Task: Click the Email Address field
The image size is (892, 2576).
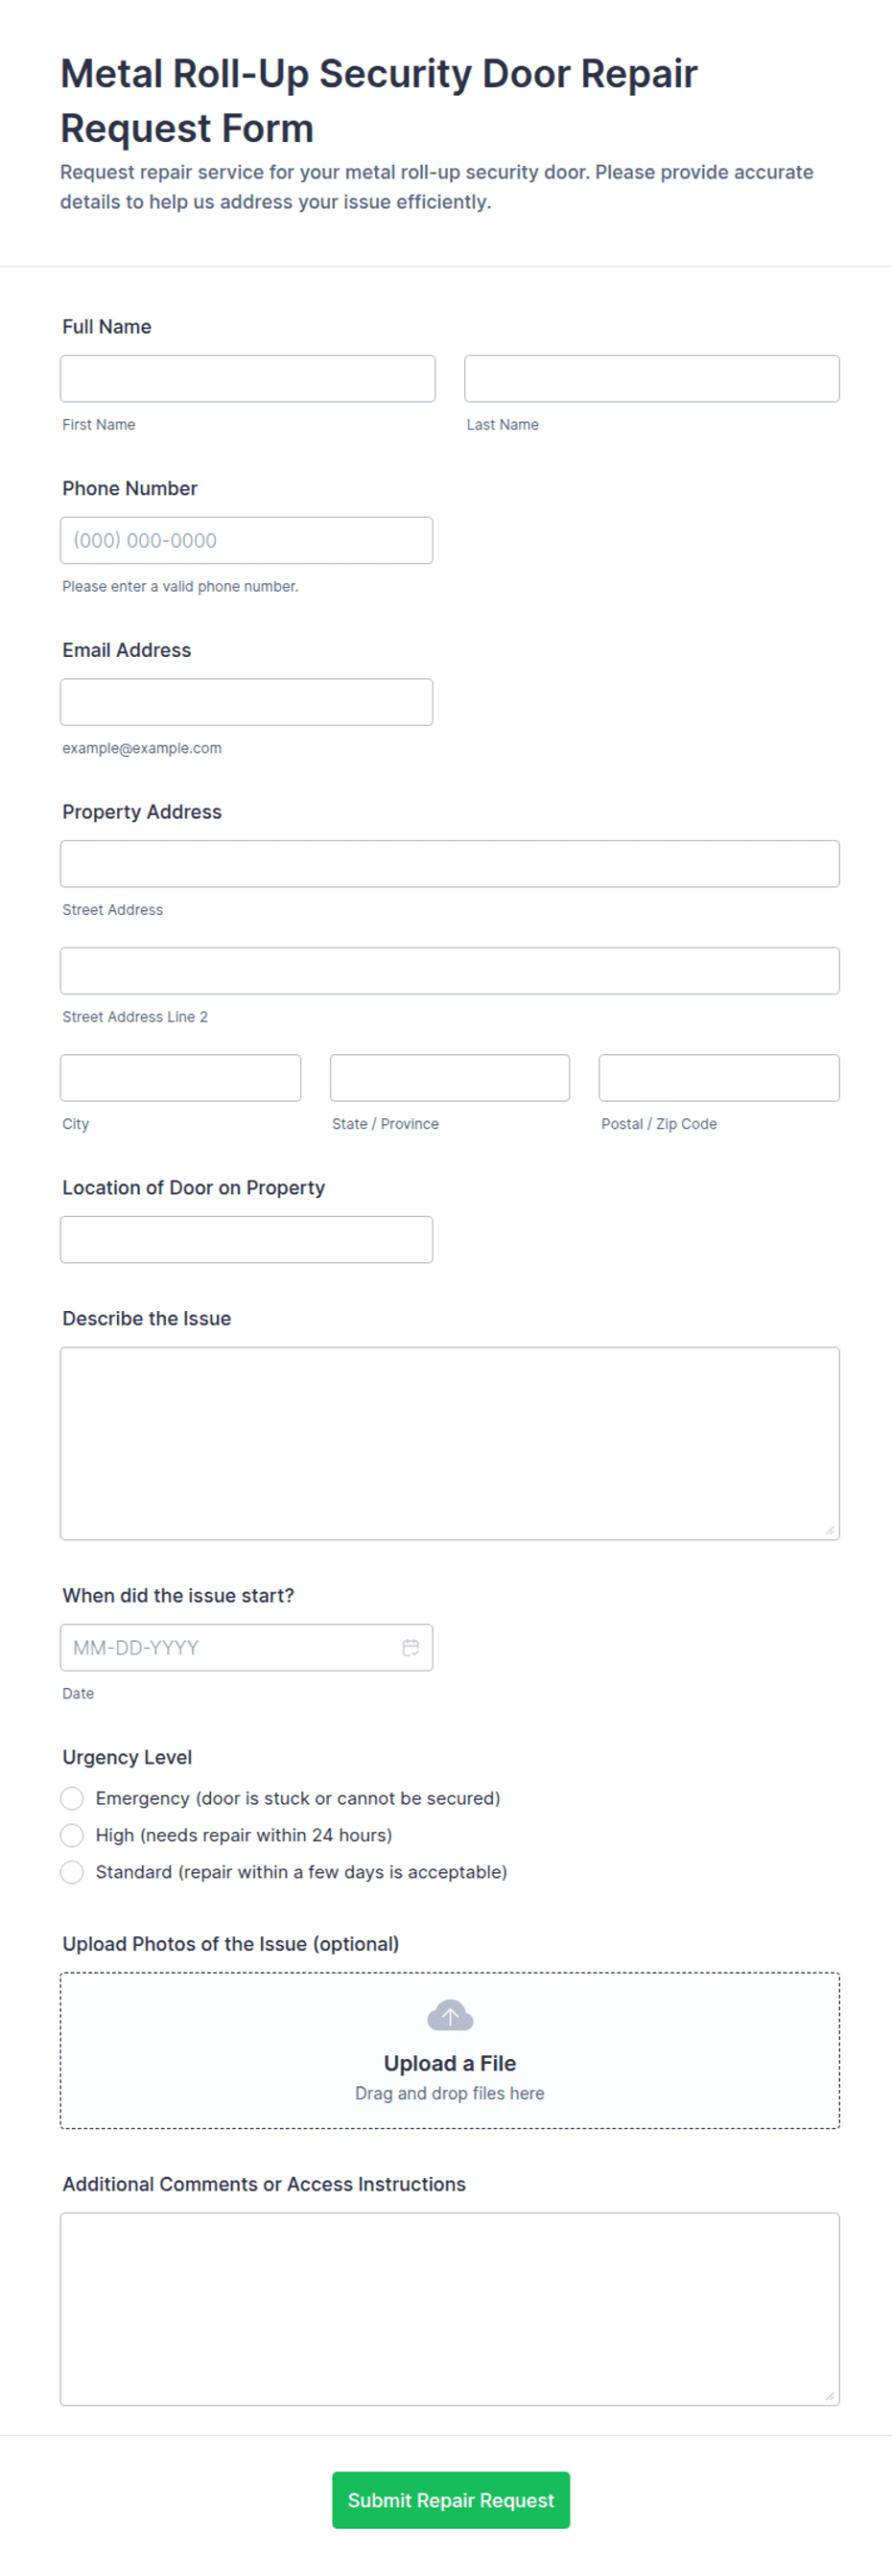Action: (x=246, y=702)
